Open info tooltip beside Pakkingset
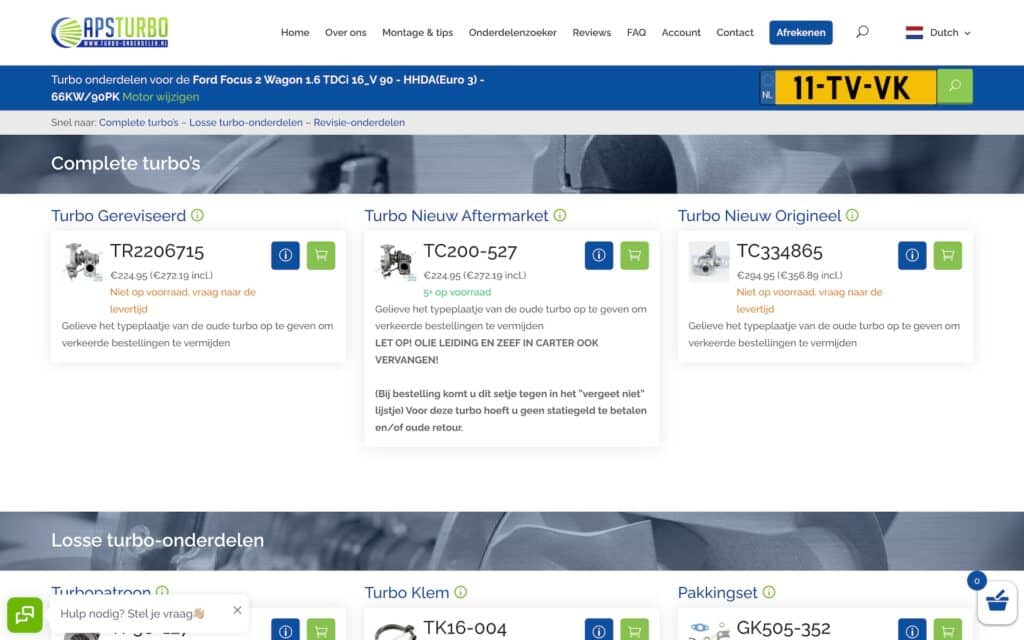The image size is (1024, 640). [769, 592]
